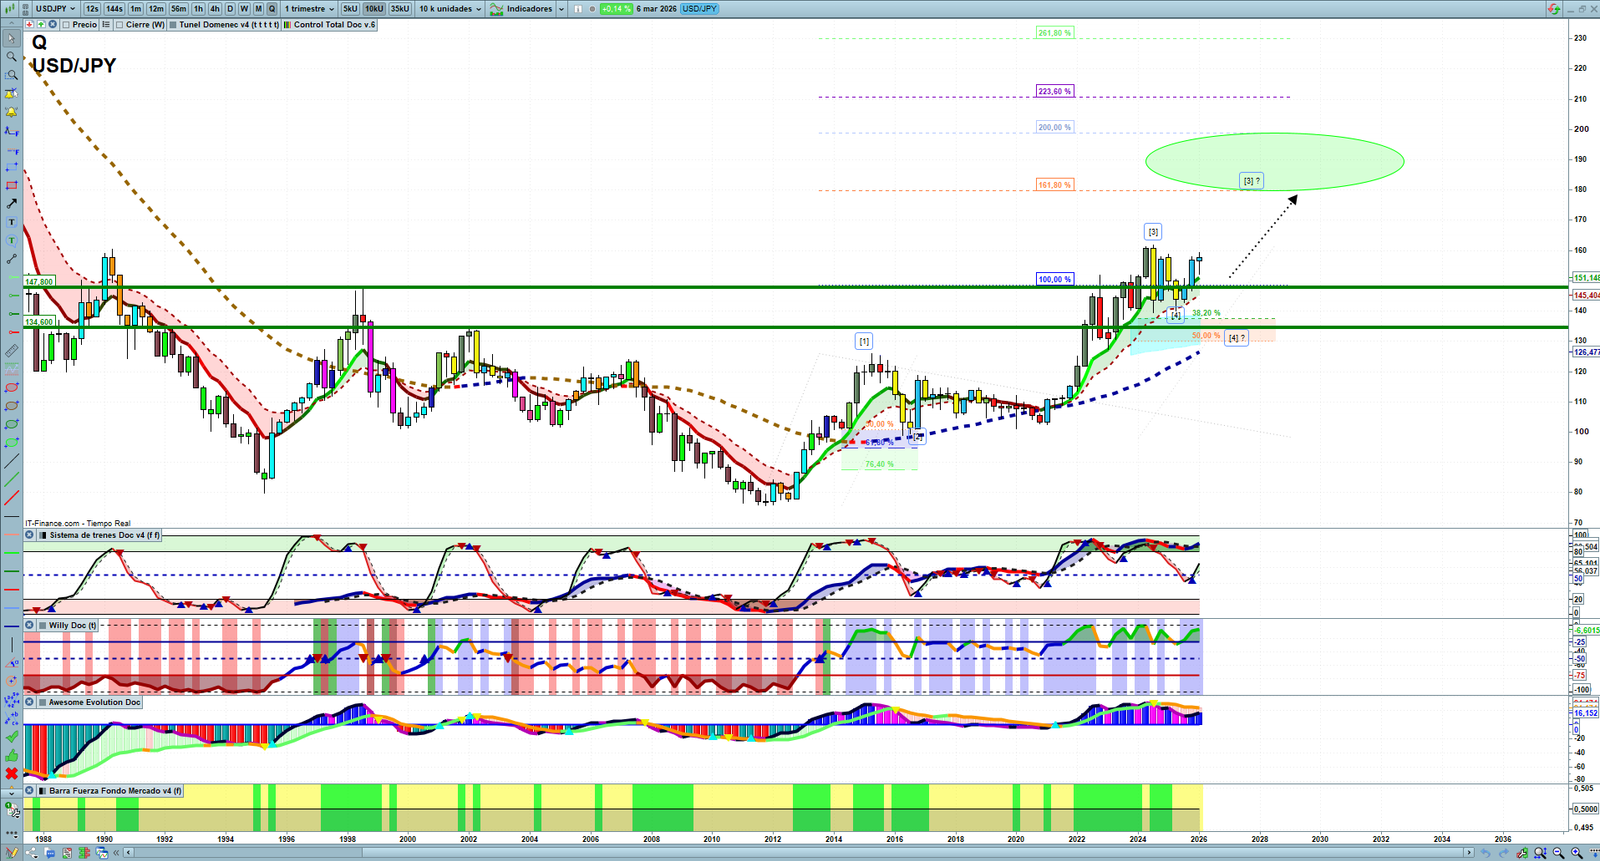Select the red rectangle drawing tool
The width and height of the screenshot is (1600, 861).
click(11, 185)
